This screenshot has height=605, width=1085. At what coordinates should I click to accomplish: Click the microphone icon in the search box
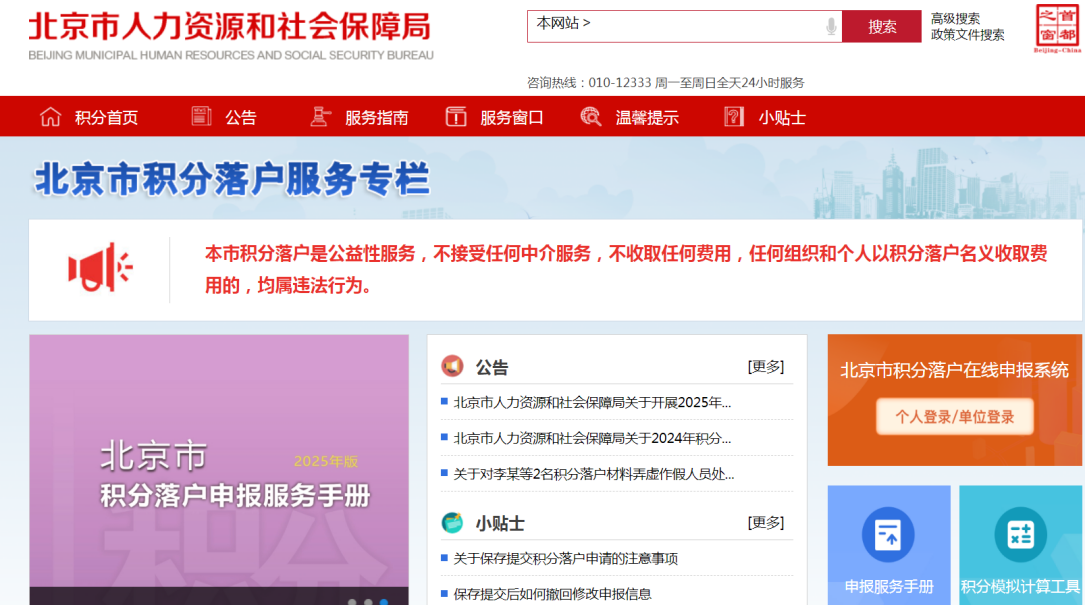pyautogui.click(x=831, y=26)
